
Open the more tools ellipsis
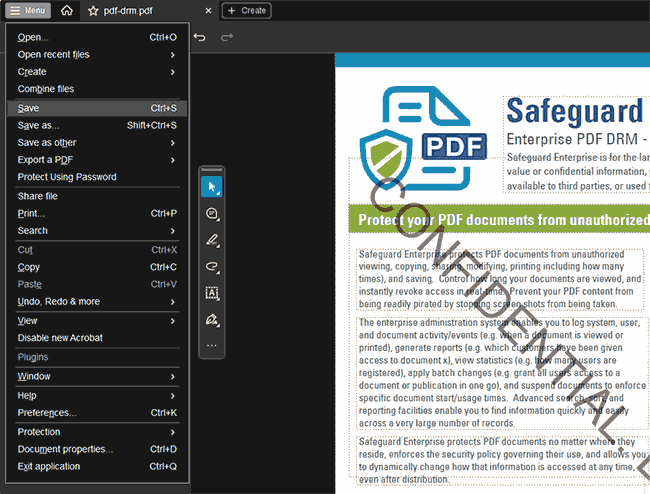[212, 345]
